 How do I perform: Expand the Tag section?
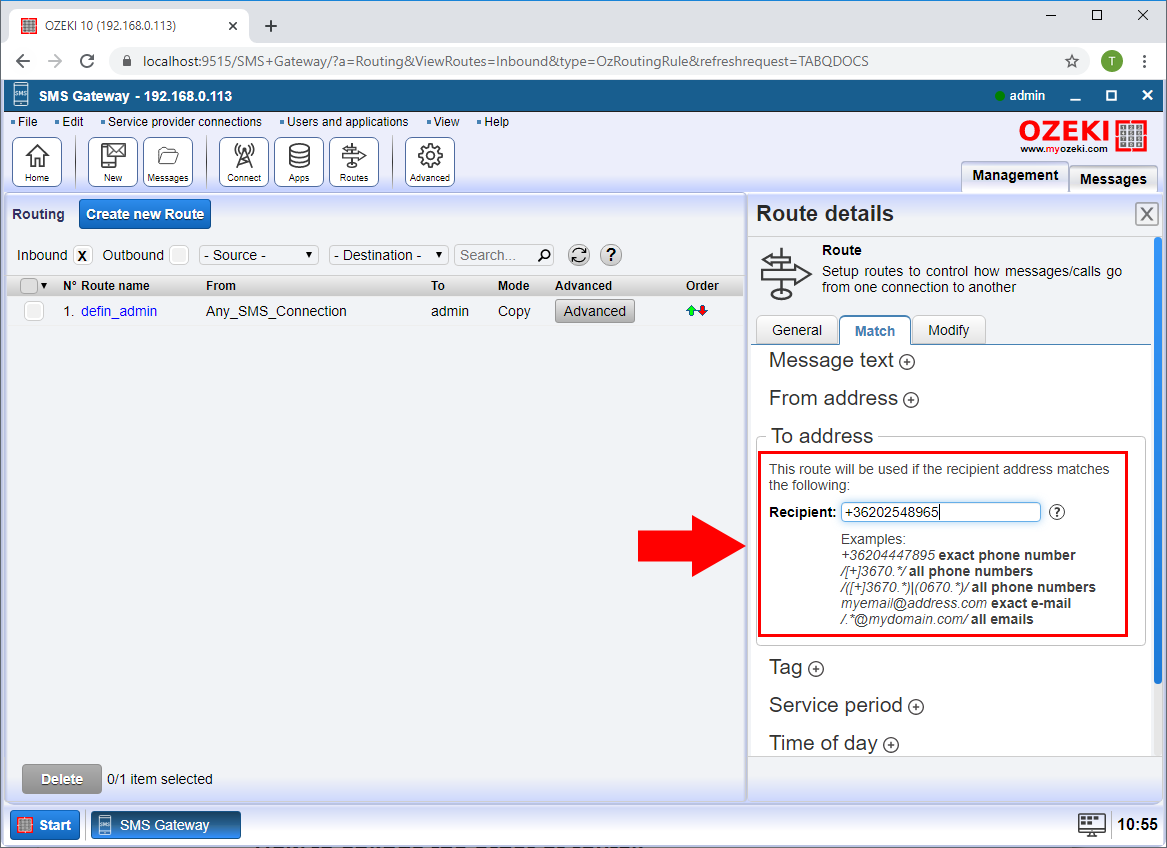pyautogui.click(x=816, y=669)
